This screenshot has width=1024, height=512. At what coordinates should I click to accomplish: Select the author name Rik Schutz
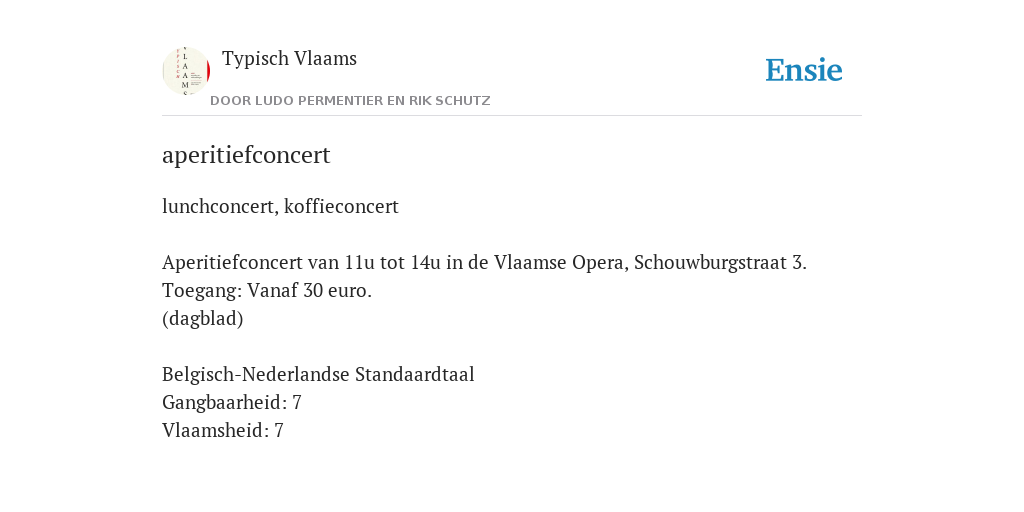(450, 101)
